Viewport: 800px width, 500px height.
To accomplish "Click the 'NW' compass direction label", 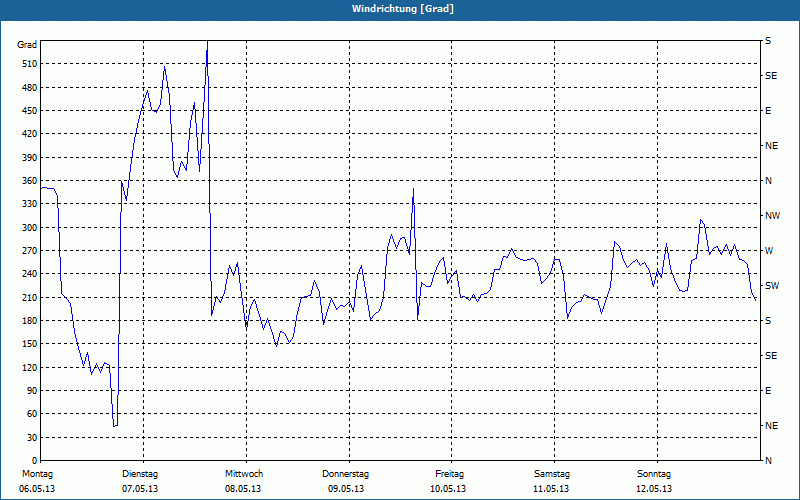I will (x=773, y=216).
